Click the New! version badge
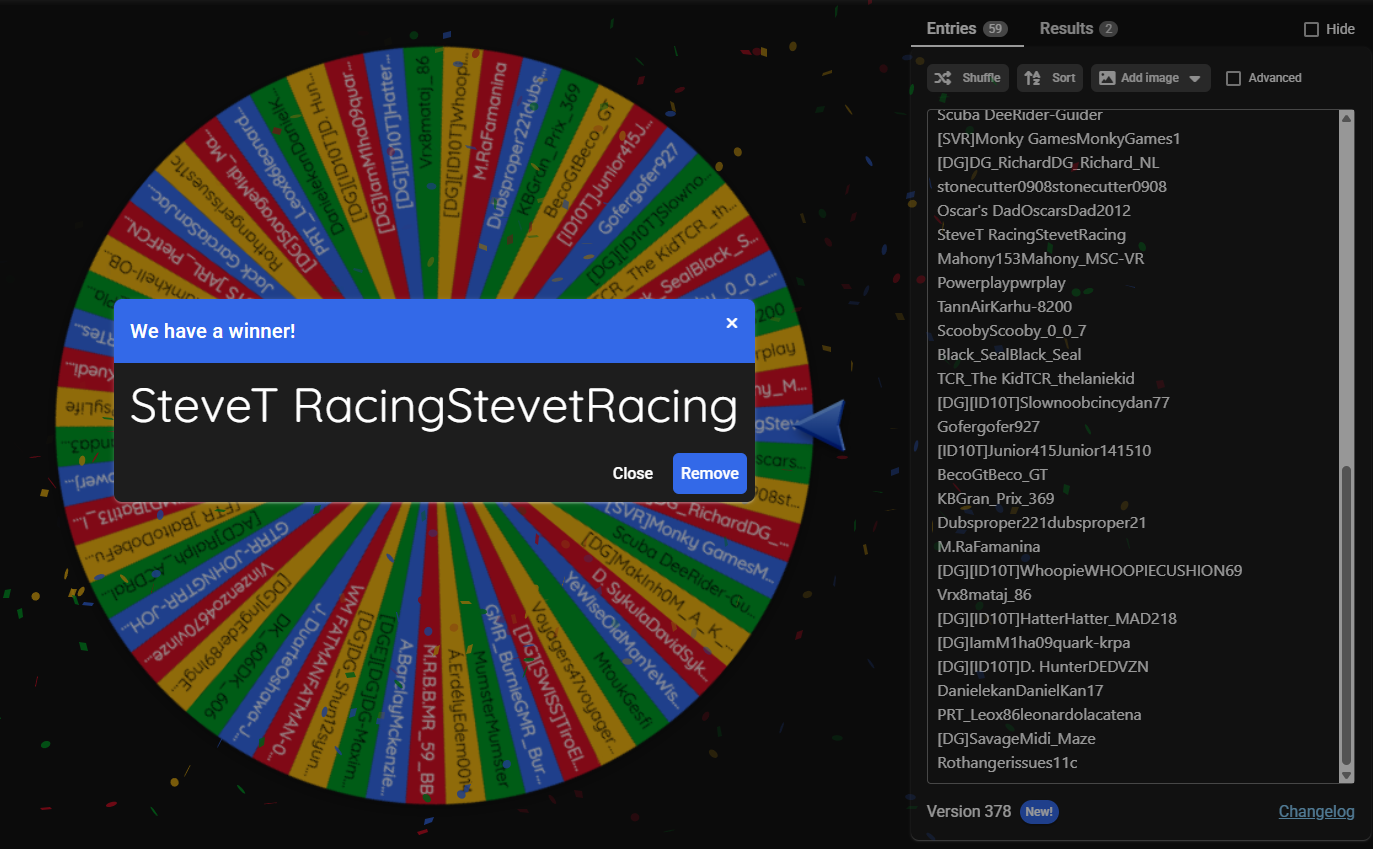Screen dimensions: 1373x849 coord(1039,812)
